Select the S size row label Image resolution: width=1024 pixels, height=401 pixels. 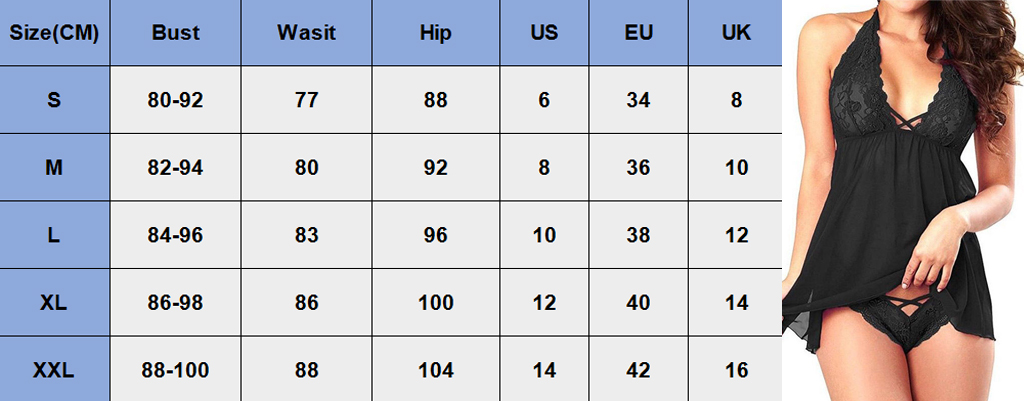pyautogui.click(x=54, y=100)
